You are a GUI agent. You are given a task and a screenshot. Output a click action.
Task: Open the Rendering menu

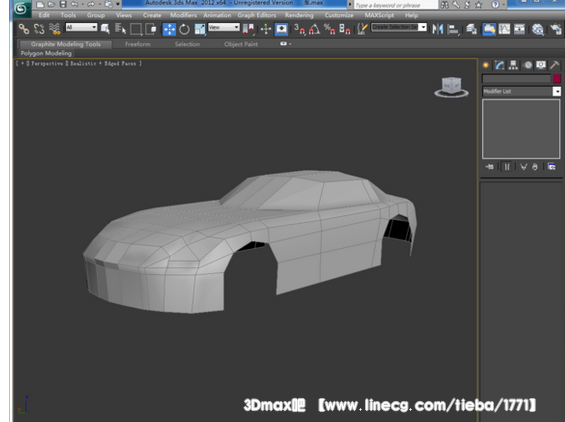click(299, 15)
